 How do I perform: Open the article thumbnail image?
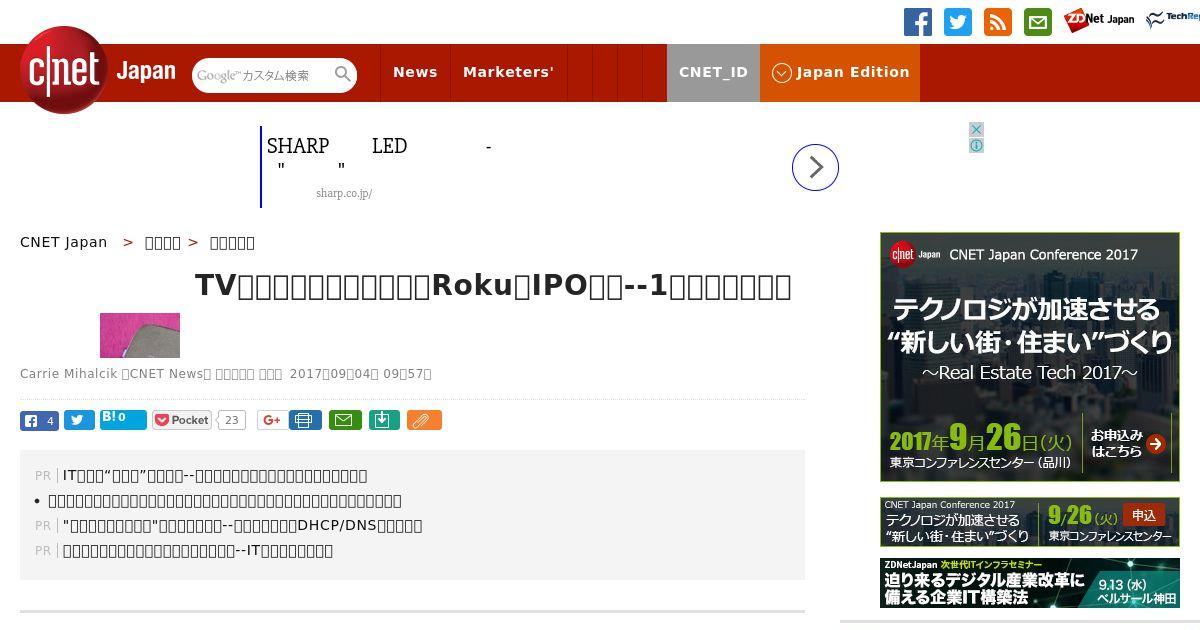pyautogui.click(x=140, y=335)
